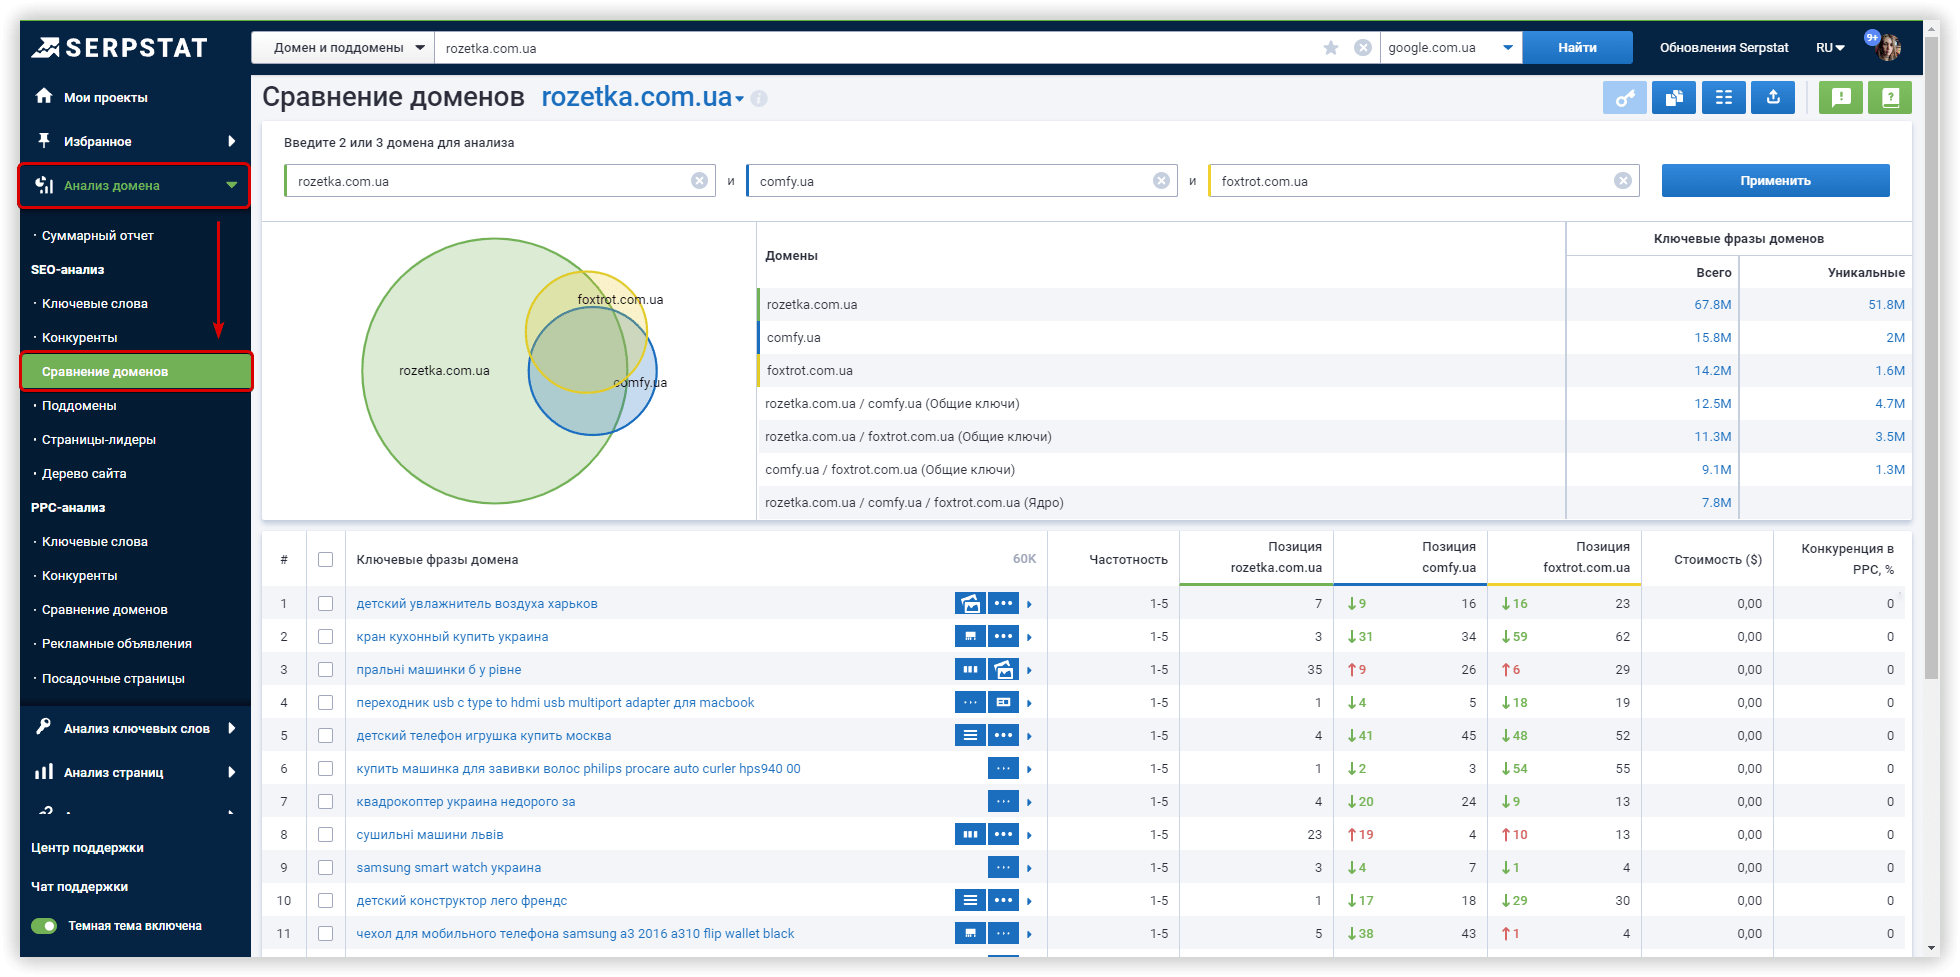Image resolution: width=1960 pixels, height=977 pixels.
Task: Go to 'Поддомены' in the sidebar
Action: (x=79, y=406)
